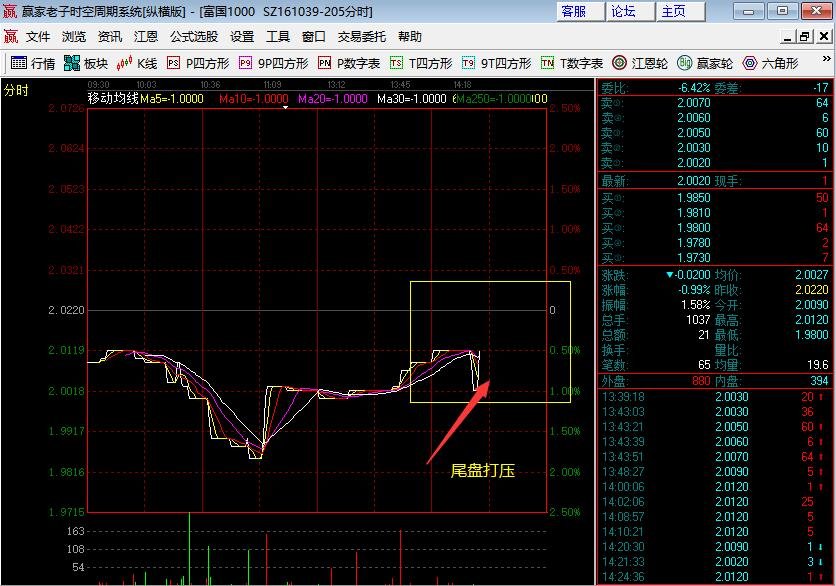Open the 板块 sector toolbar icon
Viewport: 836px width, 586px height.
[71, 63]
